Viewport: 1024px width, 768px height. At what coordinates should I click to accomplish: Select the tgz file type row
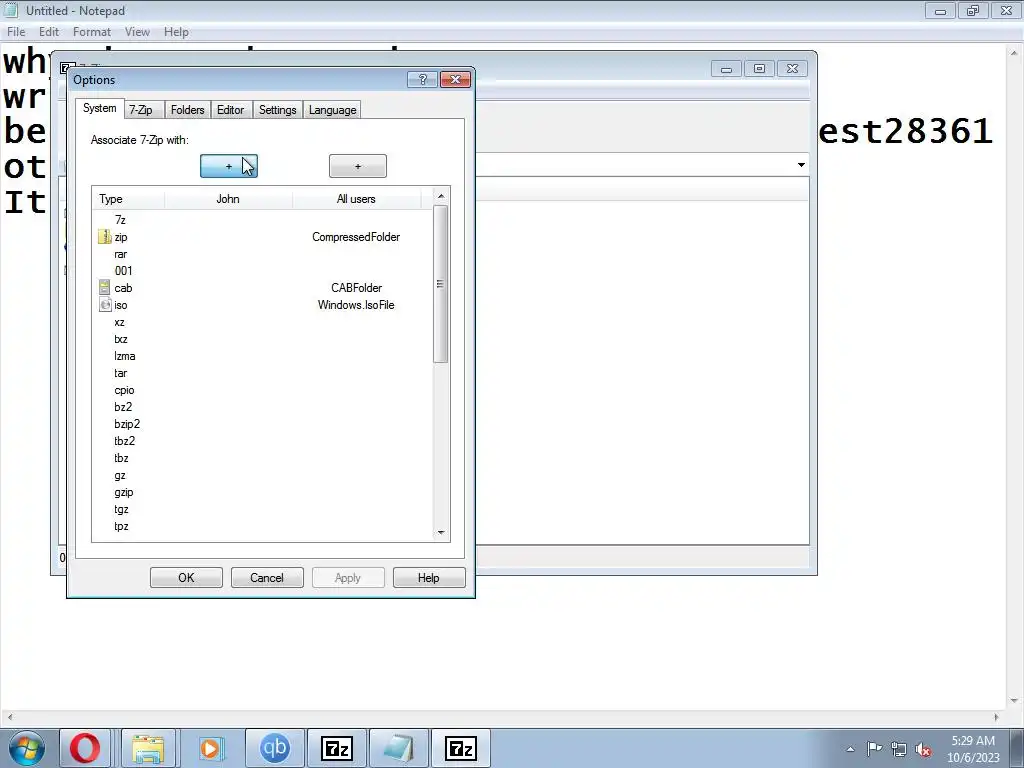(263, 509)
